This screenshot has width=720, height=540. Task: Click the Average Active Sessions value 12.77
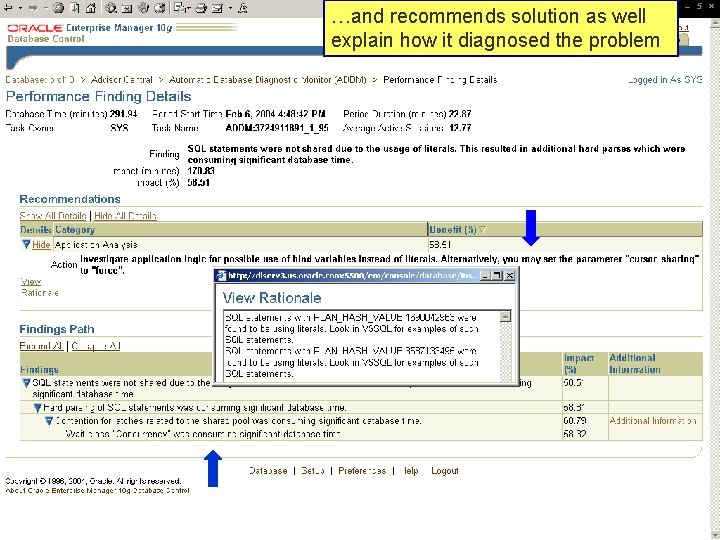point(460,128)
